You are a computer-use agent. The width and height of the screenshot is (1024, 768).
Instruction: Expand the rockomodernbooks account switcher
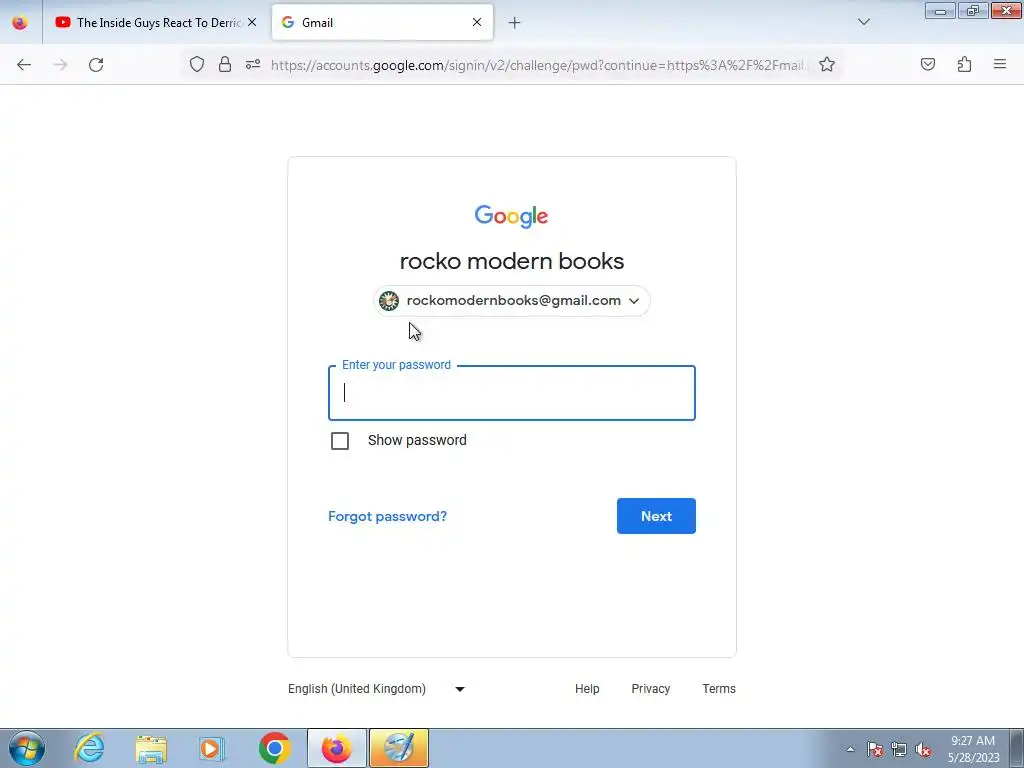[511, 301]
